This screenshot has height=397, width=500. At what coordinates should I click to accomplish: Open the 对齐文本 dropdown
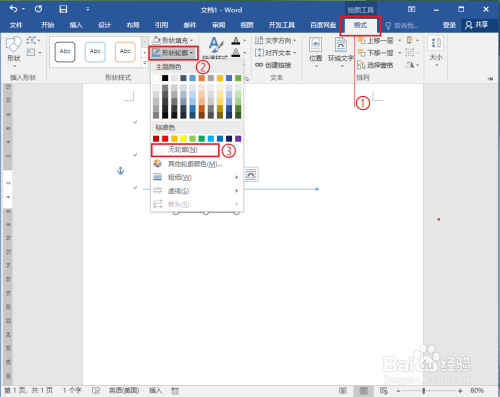point(275,53)
